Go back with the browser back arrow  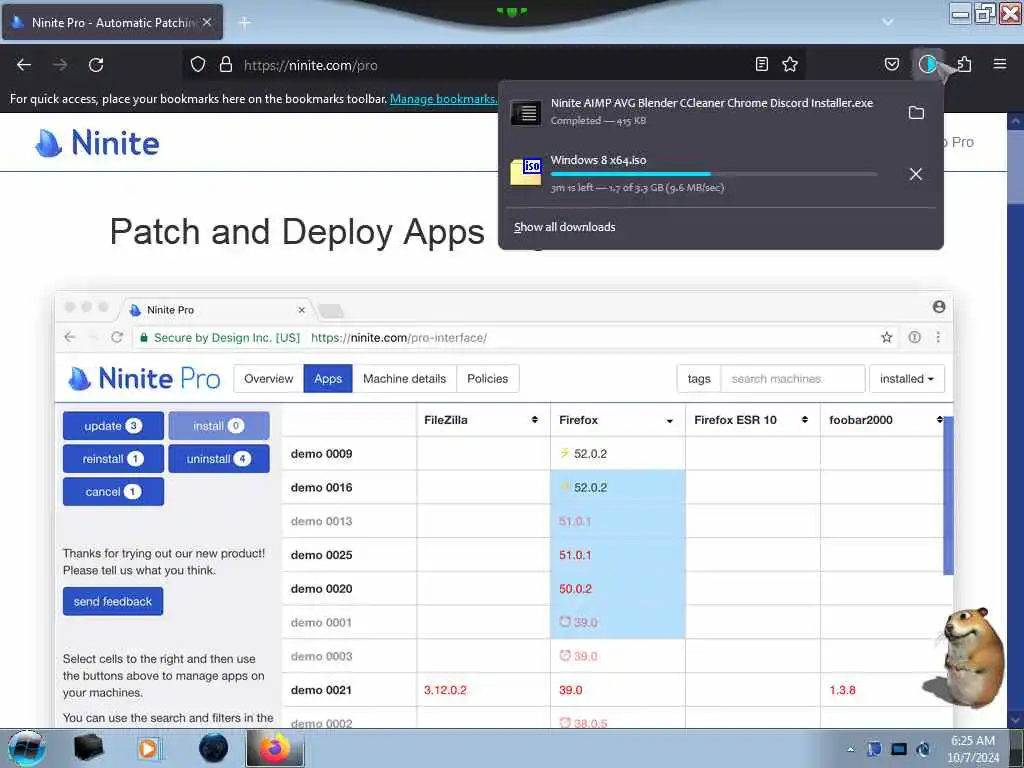(24, 65)
